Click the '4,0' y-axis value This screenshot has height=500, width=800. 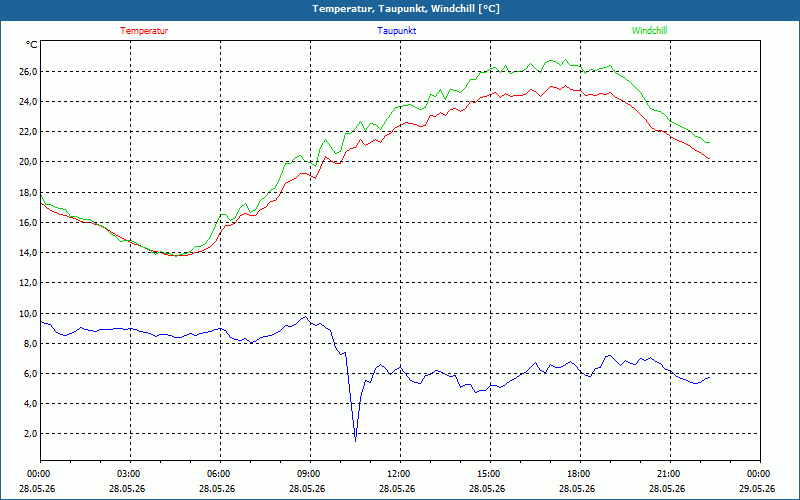(31, 404)
